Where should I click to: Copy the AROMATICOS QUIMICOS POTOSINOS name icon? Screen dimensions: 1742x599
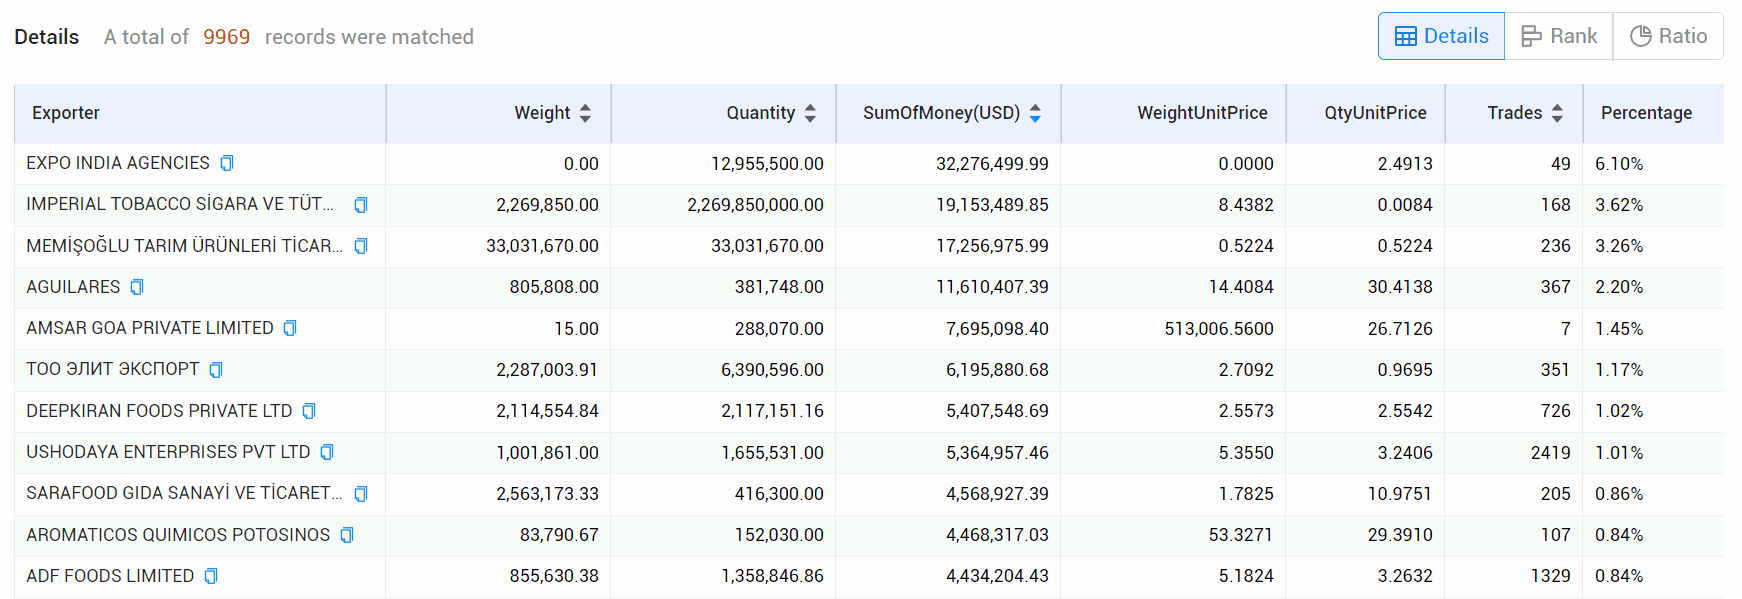[x=347, y=535]
